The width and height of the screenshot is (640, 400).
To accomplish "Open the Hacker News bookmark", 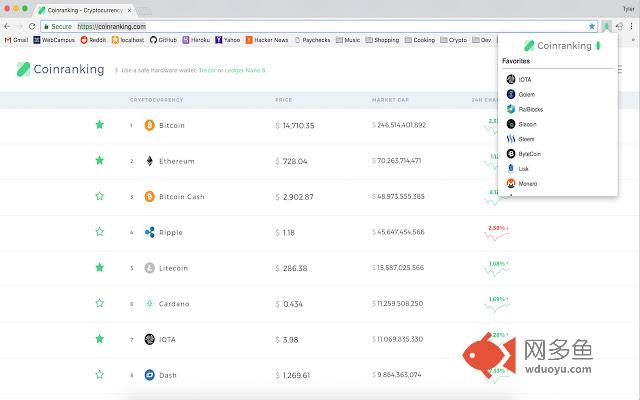I will click(x=267, y=40).
